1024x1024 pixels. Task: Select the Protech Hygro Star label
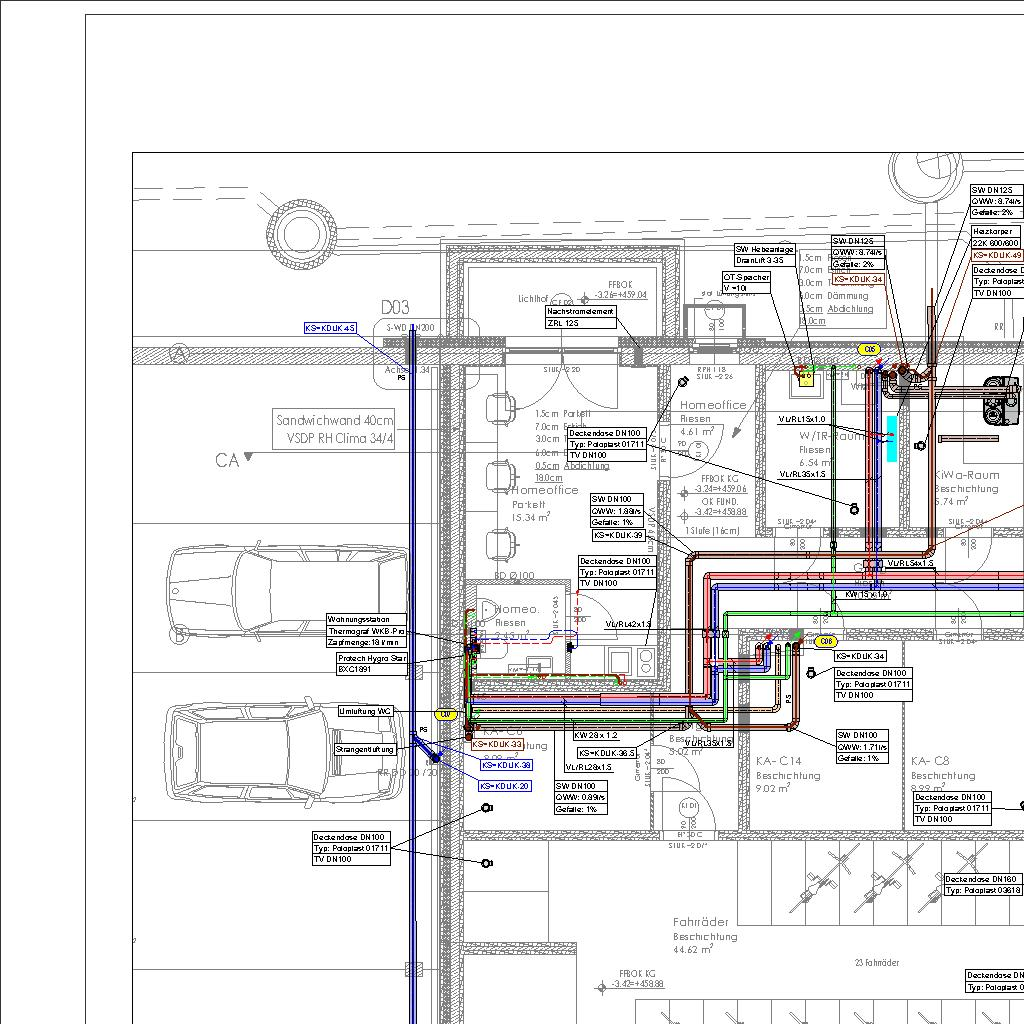(x=373, y=664)
